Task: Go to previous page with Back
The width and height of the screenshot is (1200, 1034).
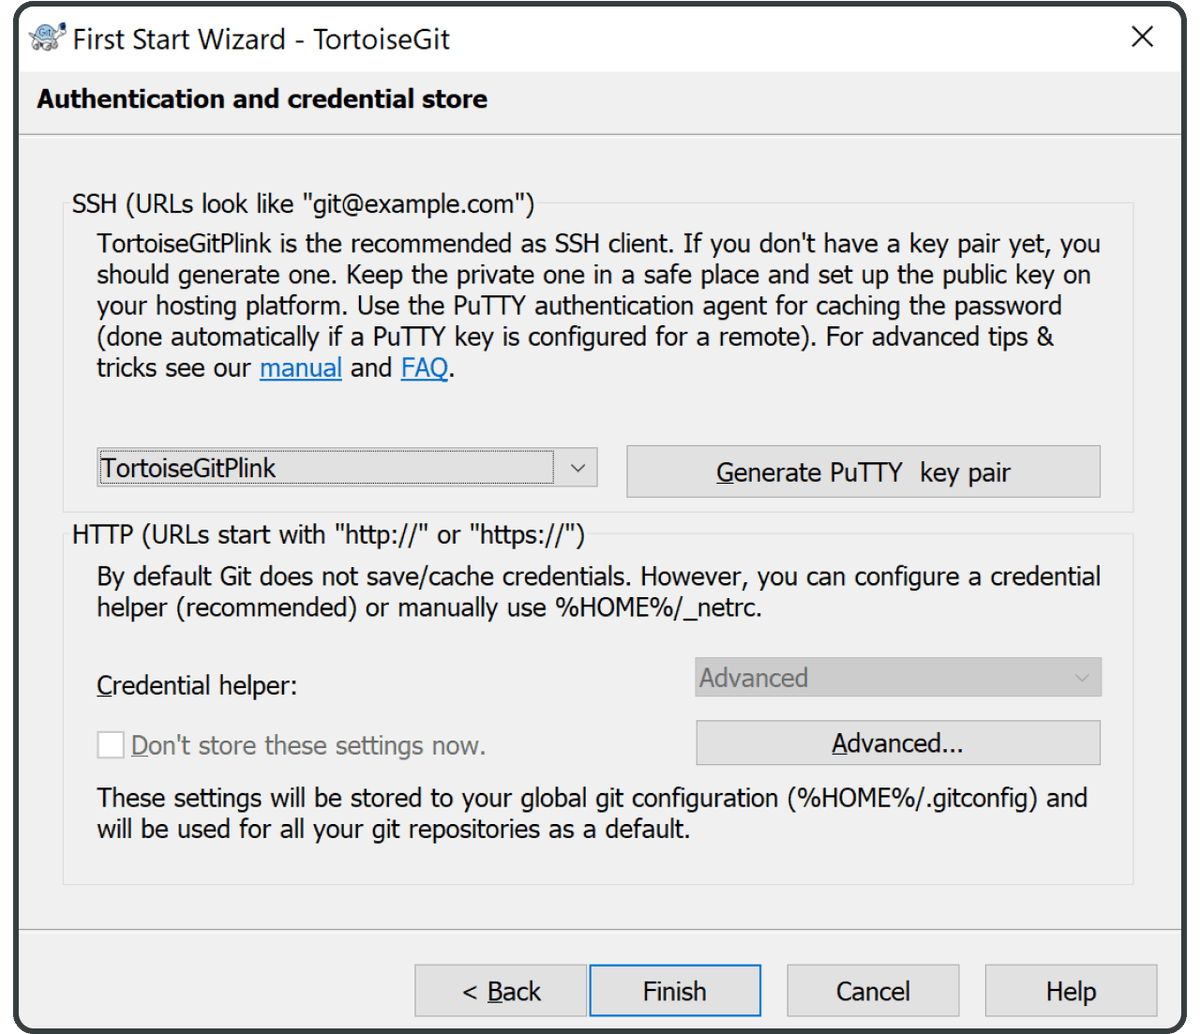Action: 501,991
